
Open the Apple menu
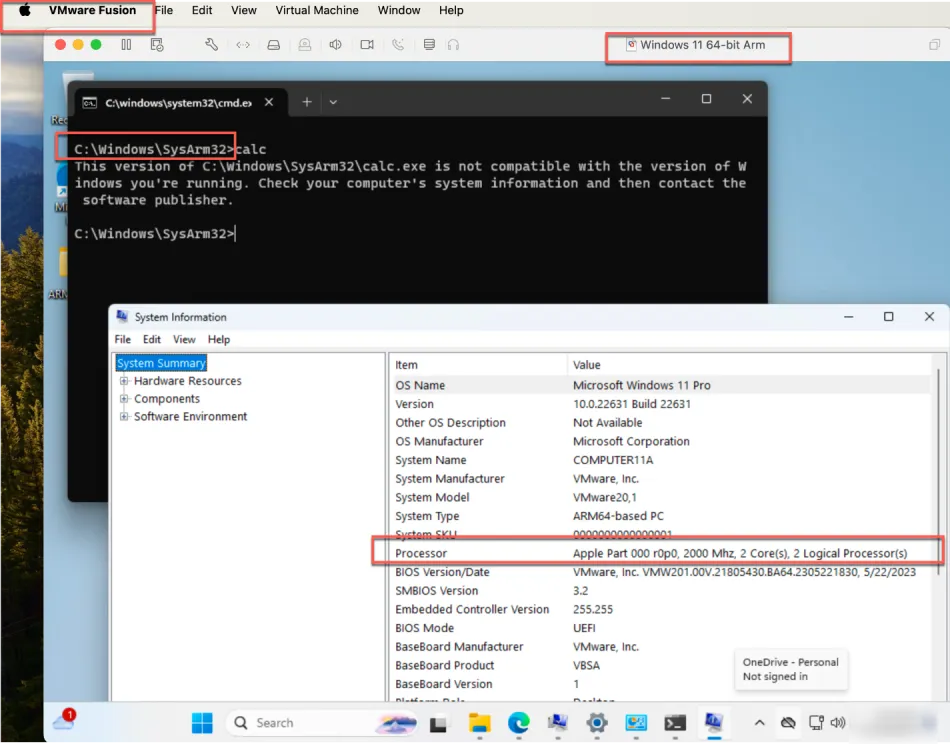pyautogui.click(x=25, y=10)
